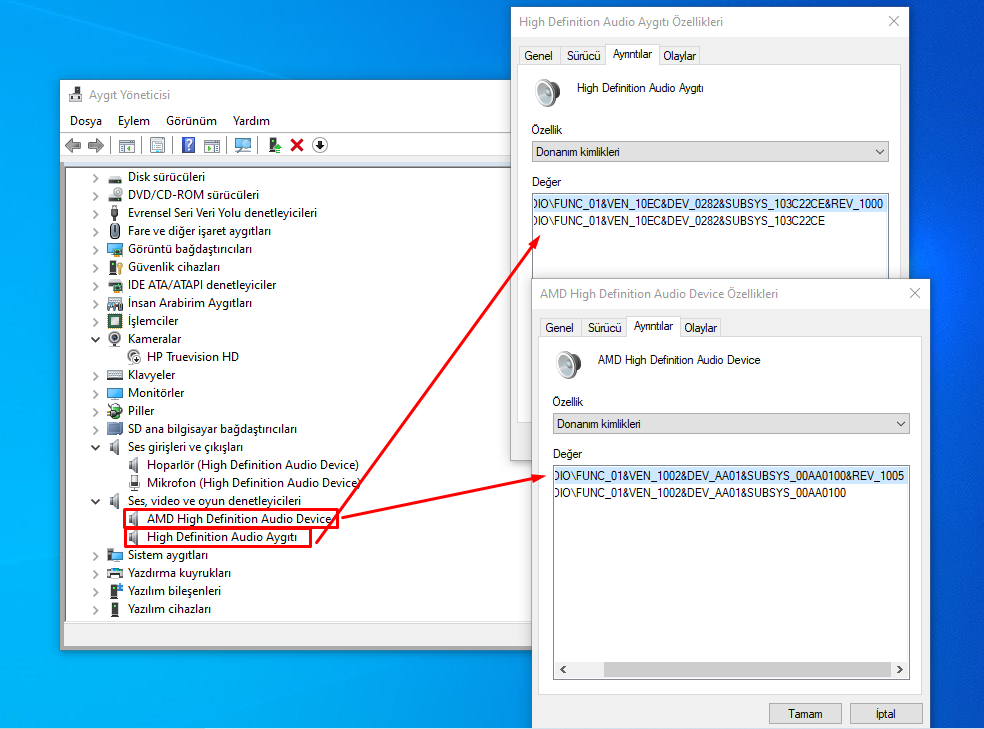Click the horizontal scrollbar thumb in Değer list
This screenshot has height=729, width=984.
747,669
